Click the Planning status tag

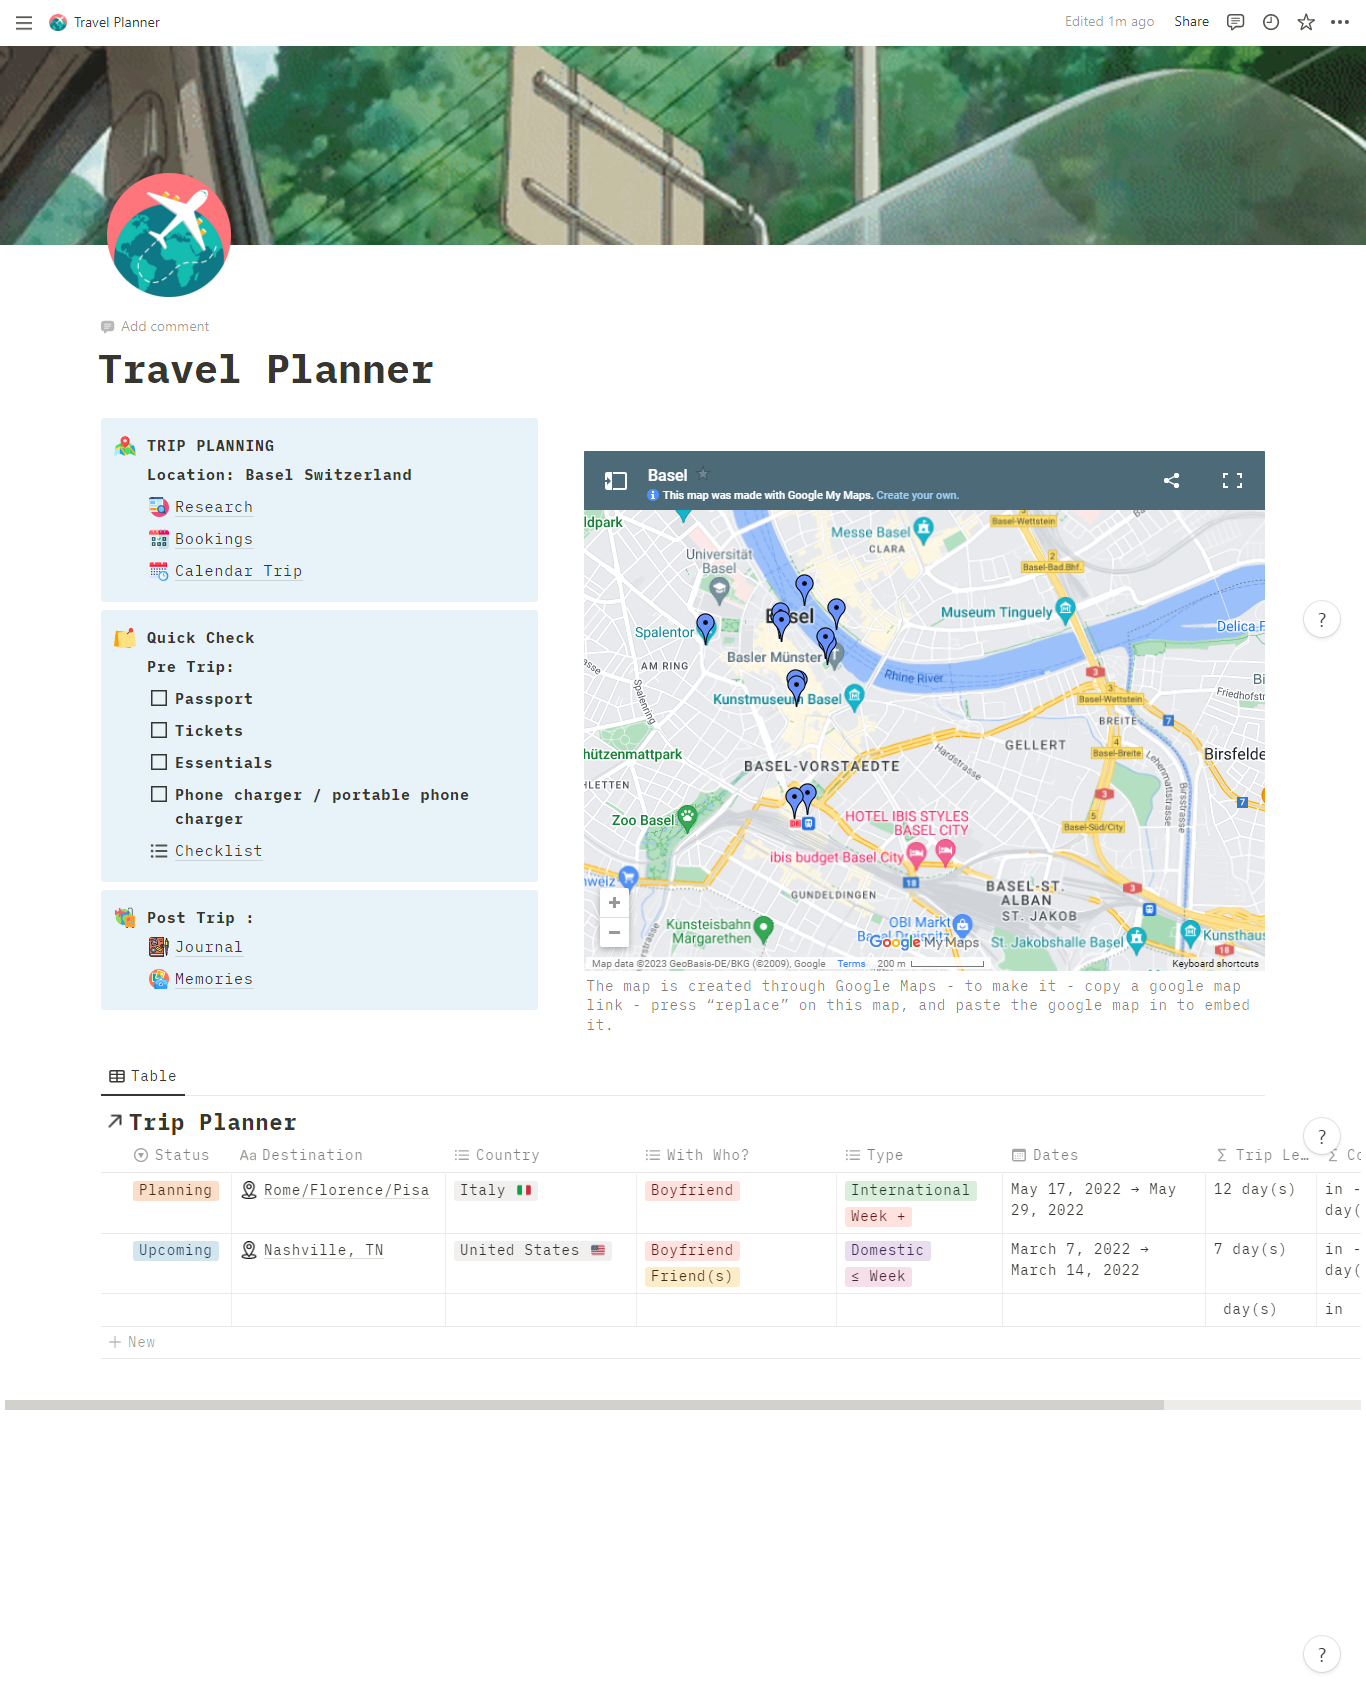click(x=175, y=1190)
